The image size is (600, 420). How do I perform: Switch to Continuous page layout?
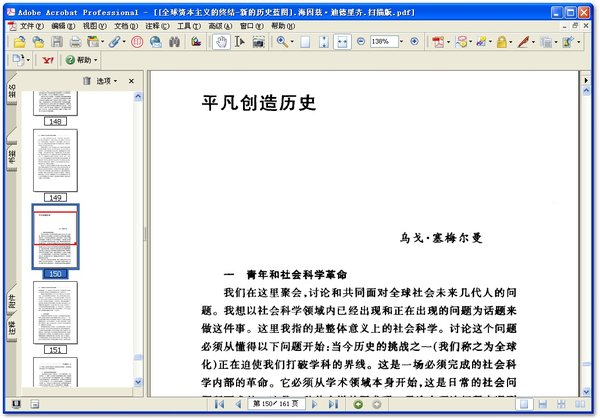point(542,404)
